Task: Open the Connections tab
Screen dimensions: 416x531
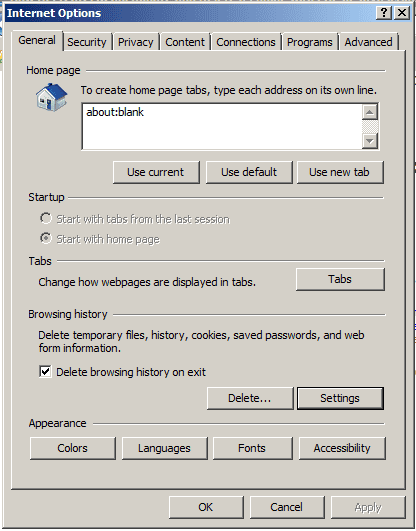Action: point(246,42)
